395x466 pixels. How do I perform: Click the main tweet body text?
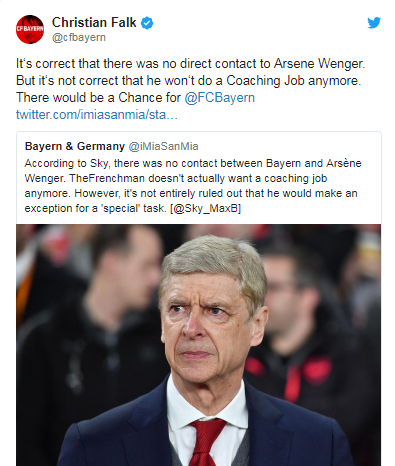[190, 89]
